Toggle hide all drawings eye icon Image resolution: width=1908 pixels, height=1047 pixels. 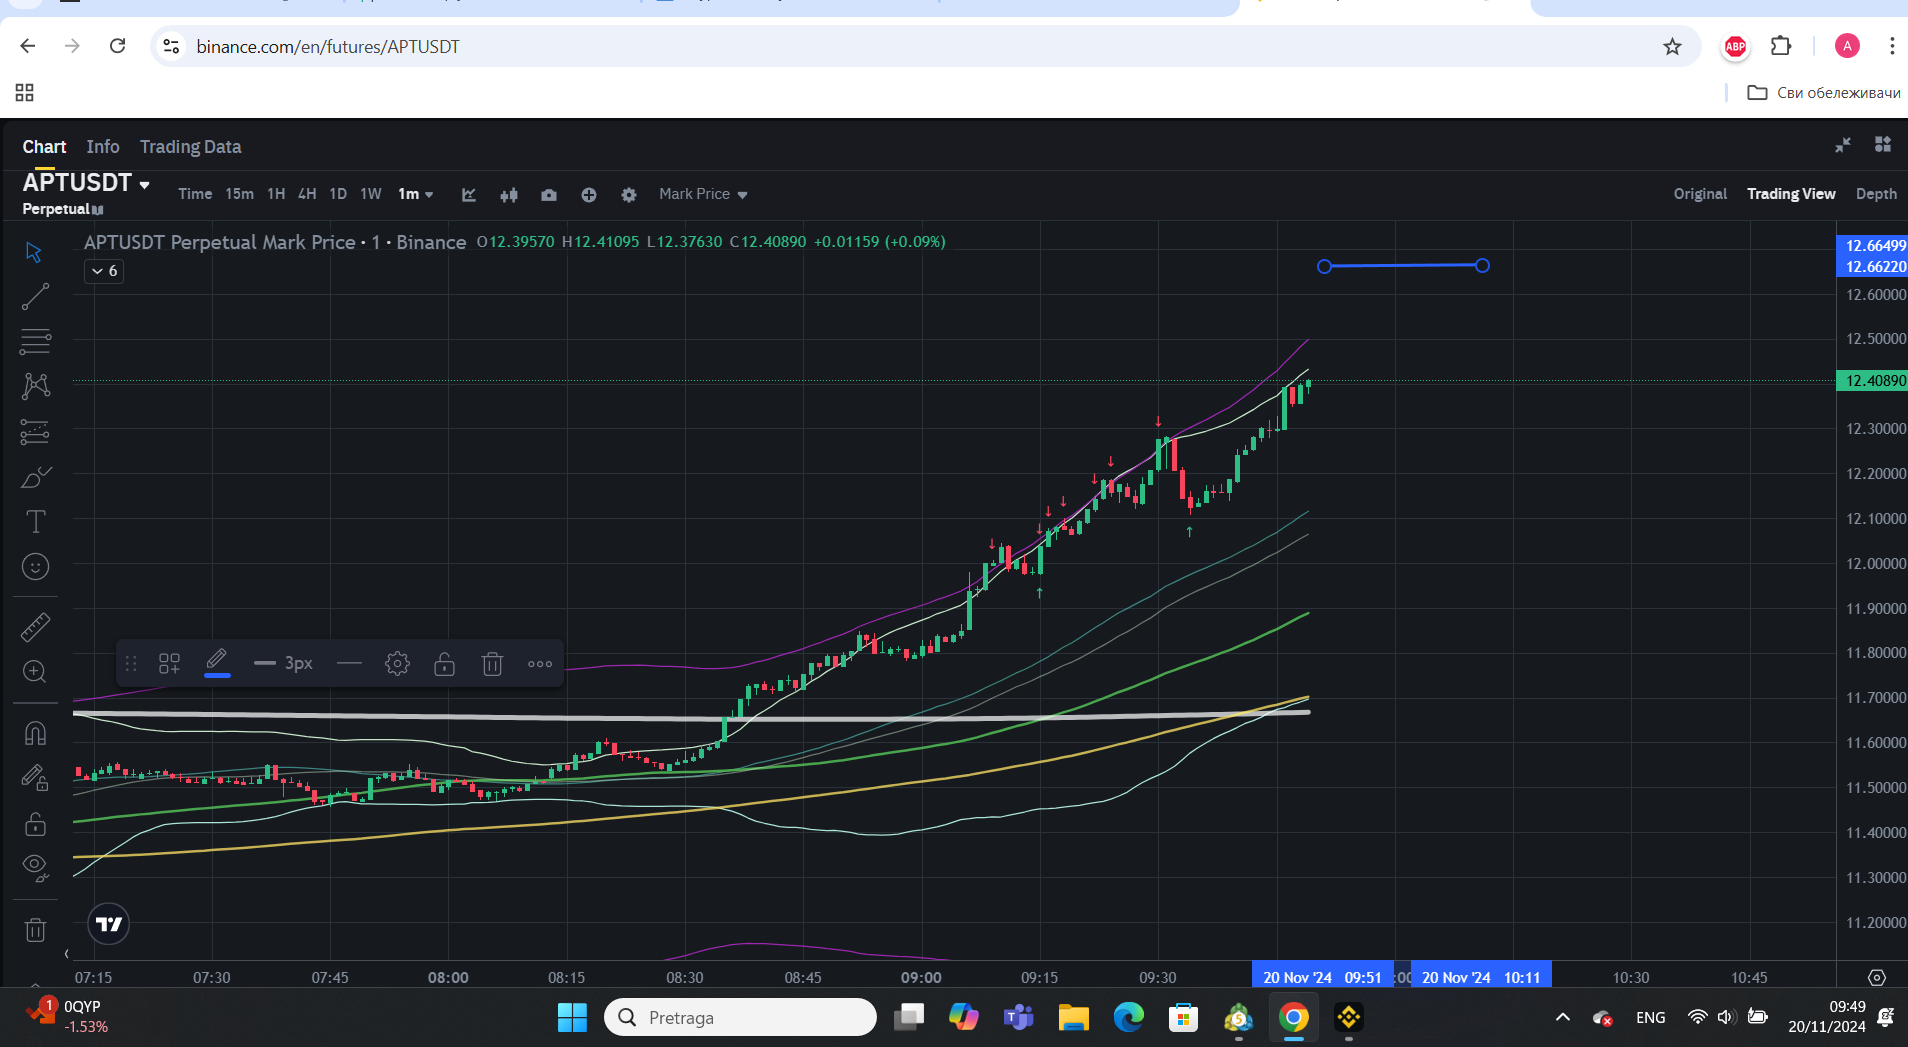tap(35, 867)
